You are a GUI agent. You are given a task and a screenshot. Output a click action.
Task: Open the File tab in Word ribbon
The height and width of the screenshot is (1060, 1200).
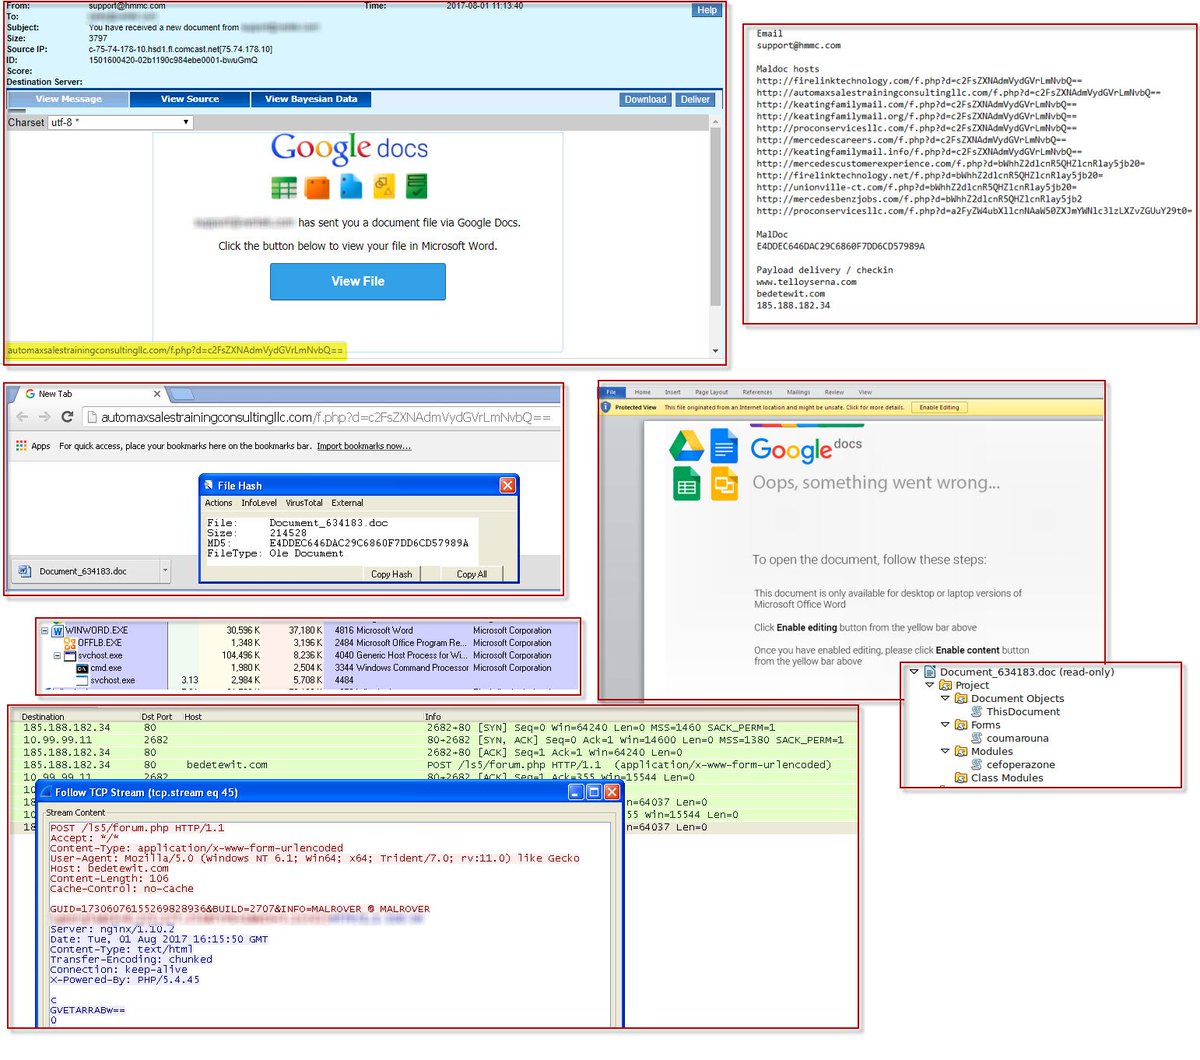click(x=611, y=392)
